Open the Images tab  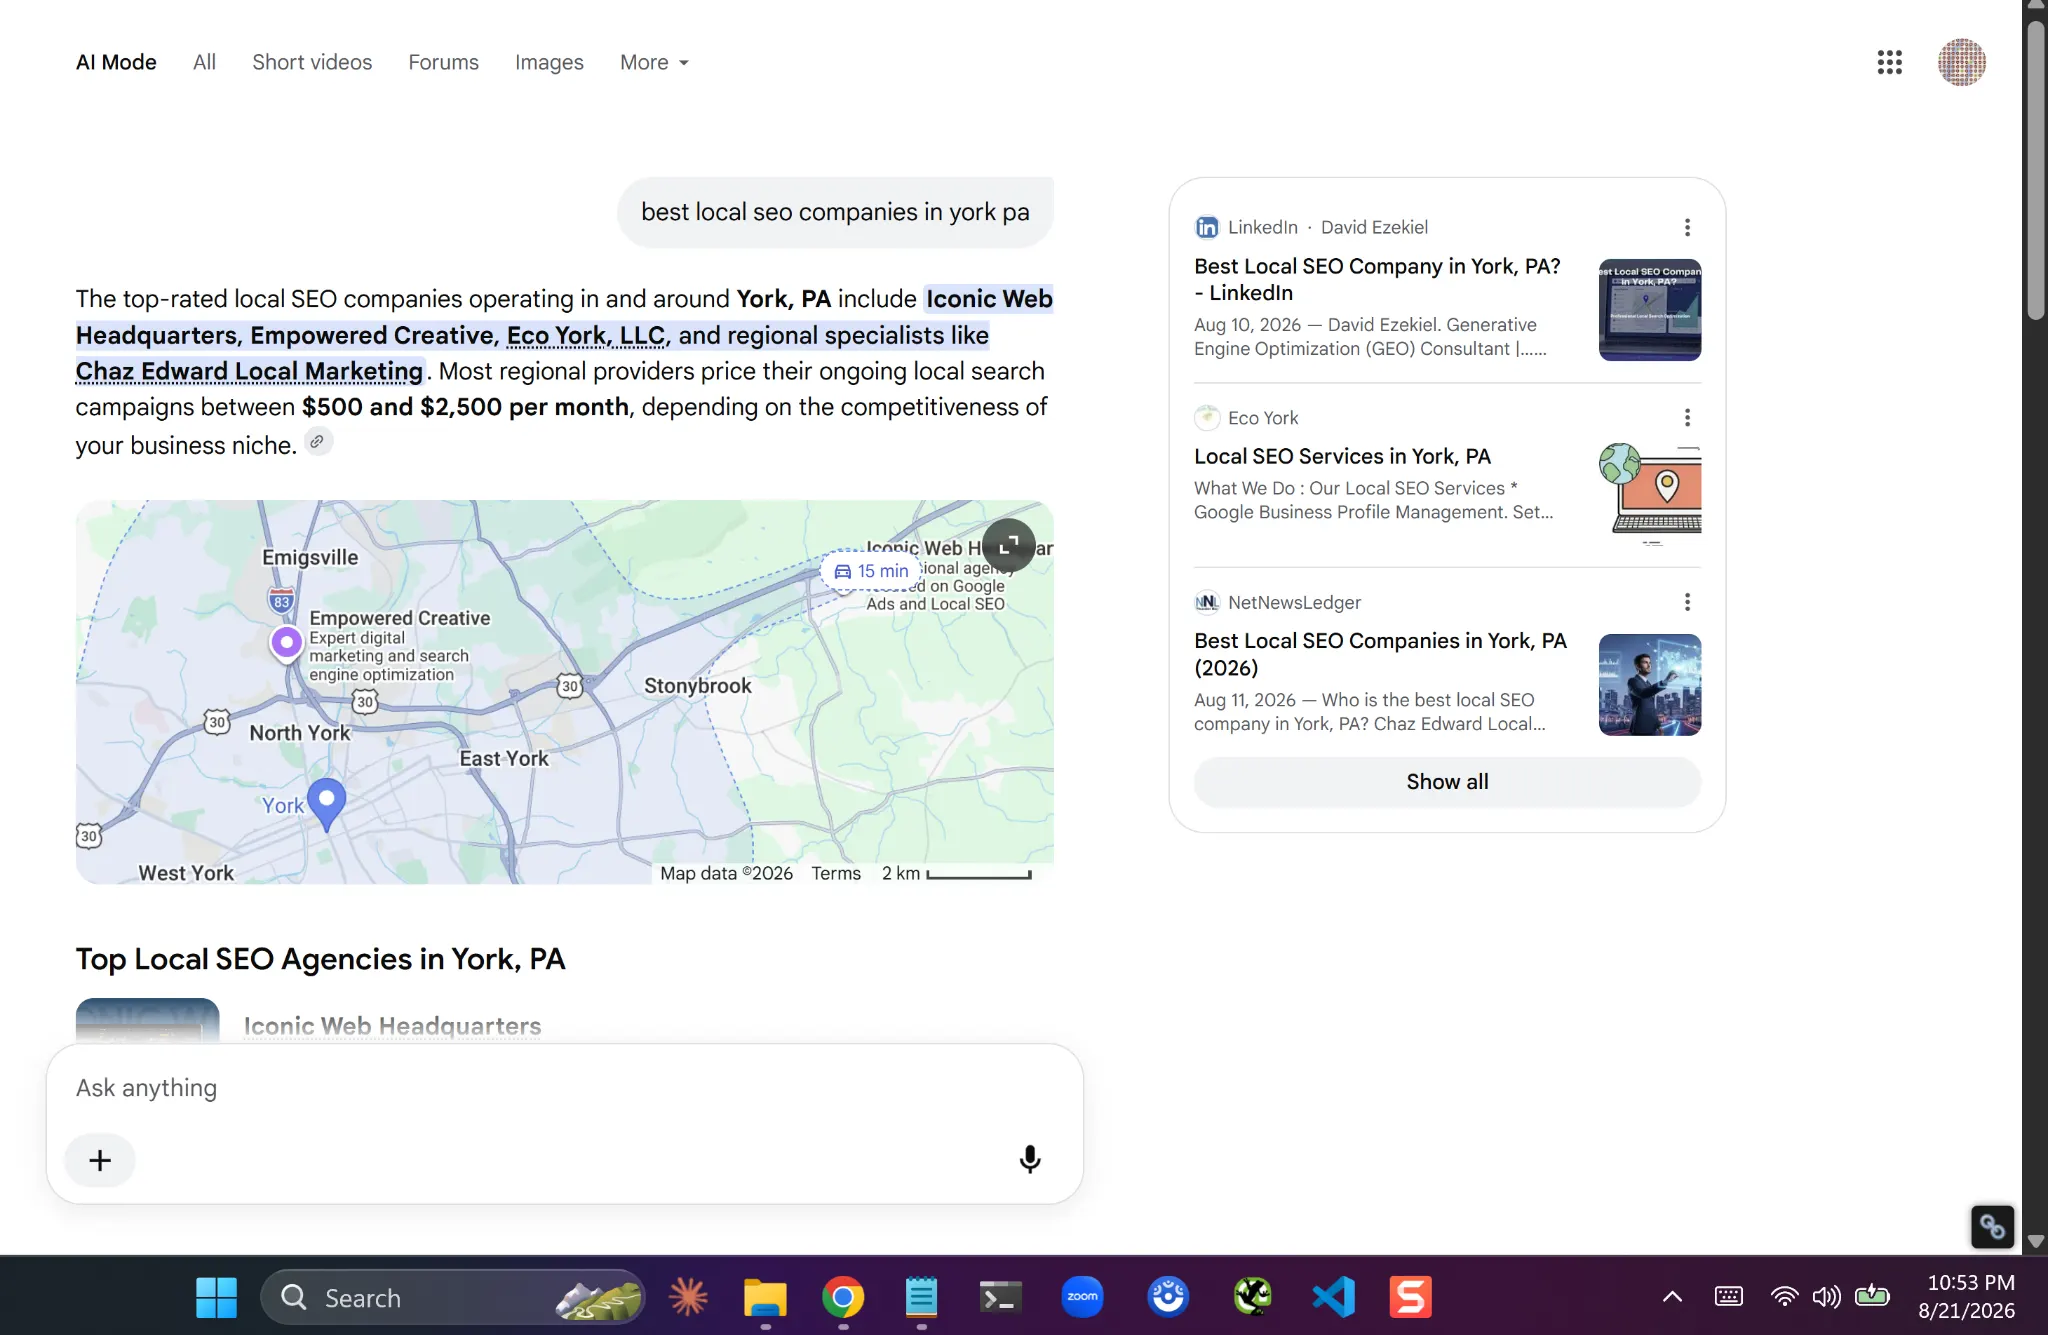[549, 62]
